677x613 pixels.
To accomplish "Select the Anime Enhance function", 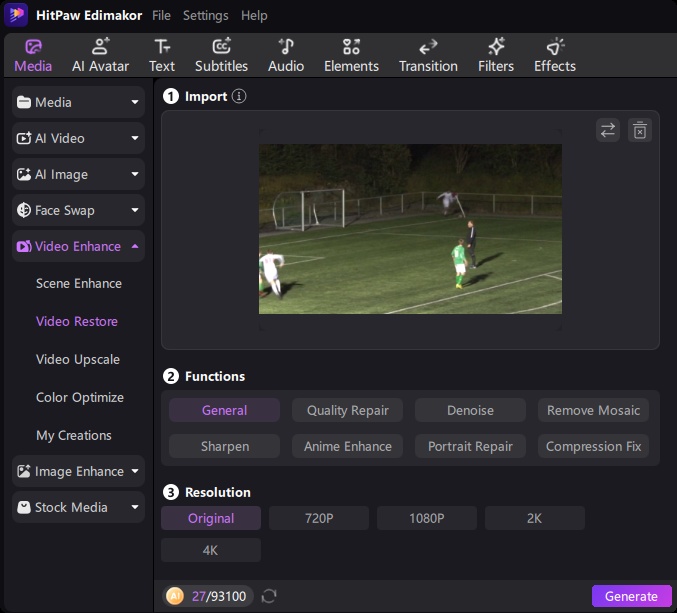I will tap(348, 446).
